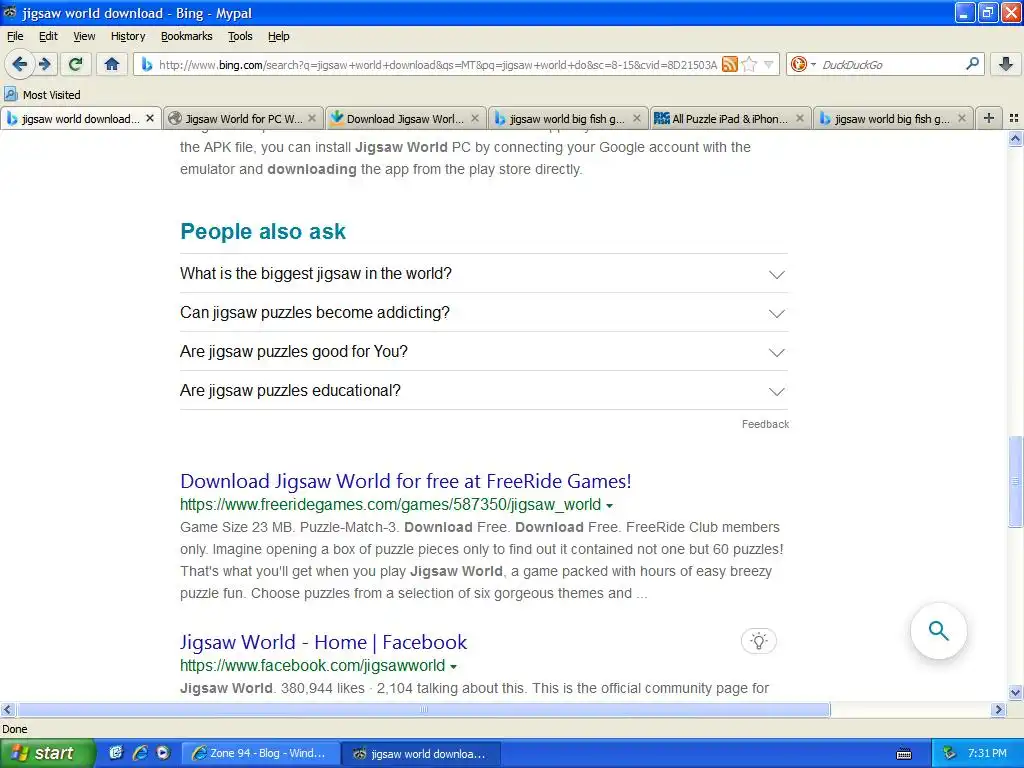Open facebook.com/jigsawworld URL dropdown arrow
This screenshot has height=768, width=1024.
(453, 667)
